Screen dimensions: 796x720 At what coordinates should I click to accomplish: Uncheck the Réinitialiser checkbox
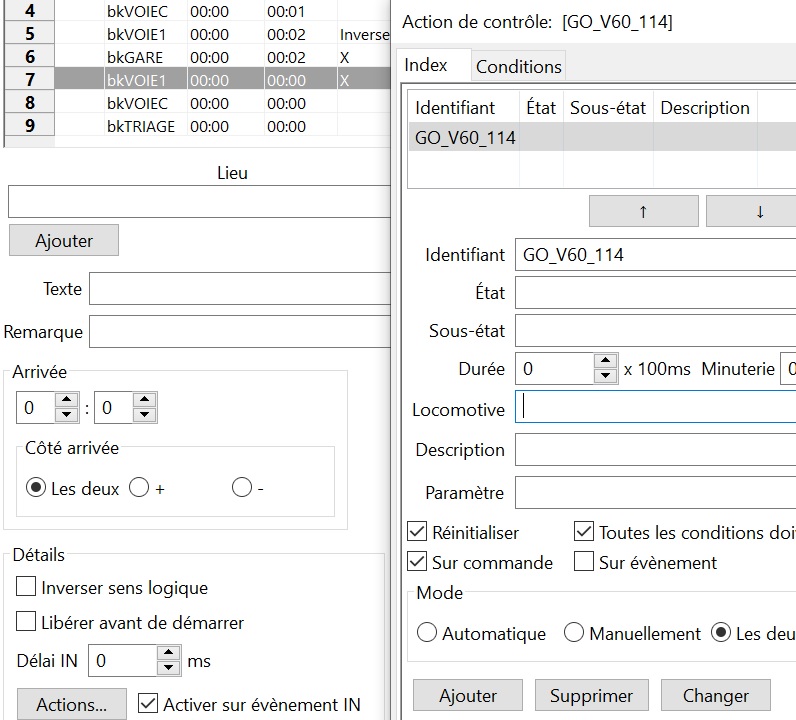tap(417, 532)
